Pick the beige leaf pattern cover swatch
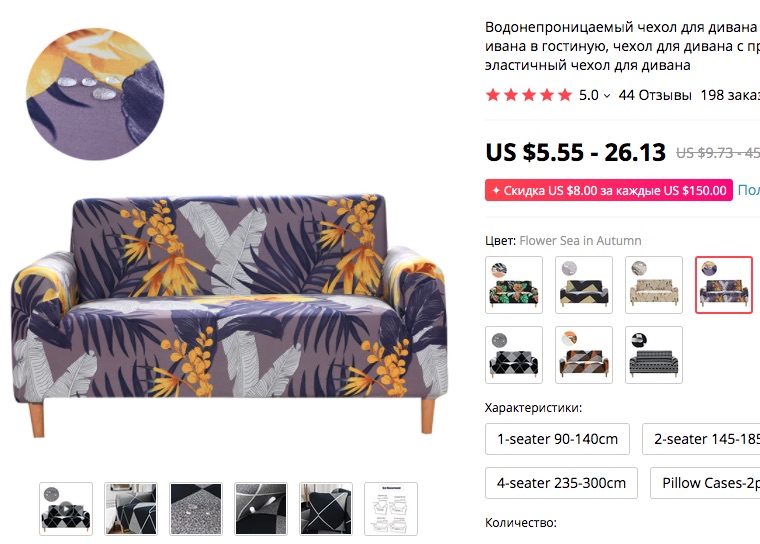Viewport: 760px width, 544px height. point(654,285)
